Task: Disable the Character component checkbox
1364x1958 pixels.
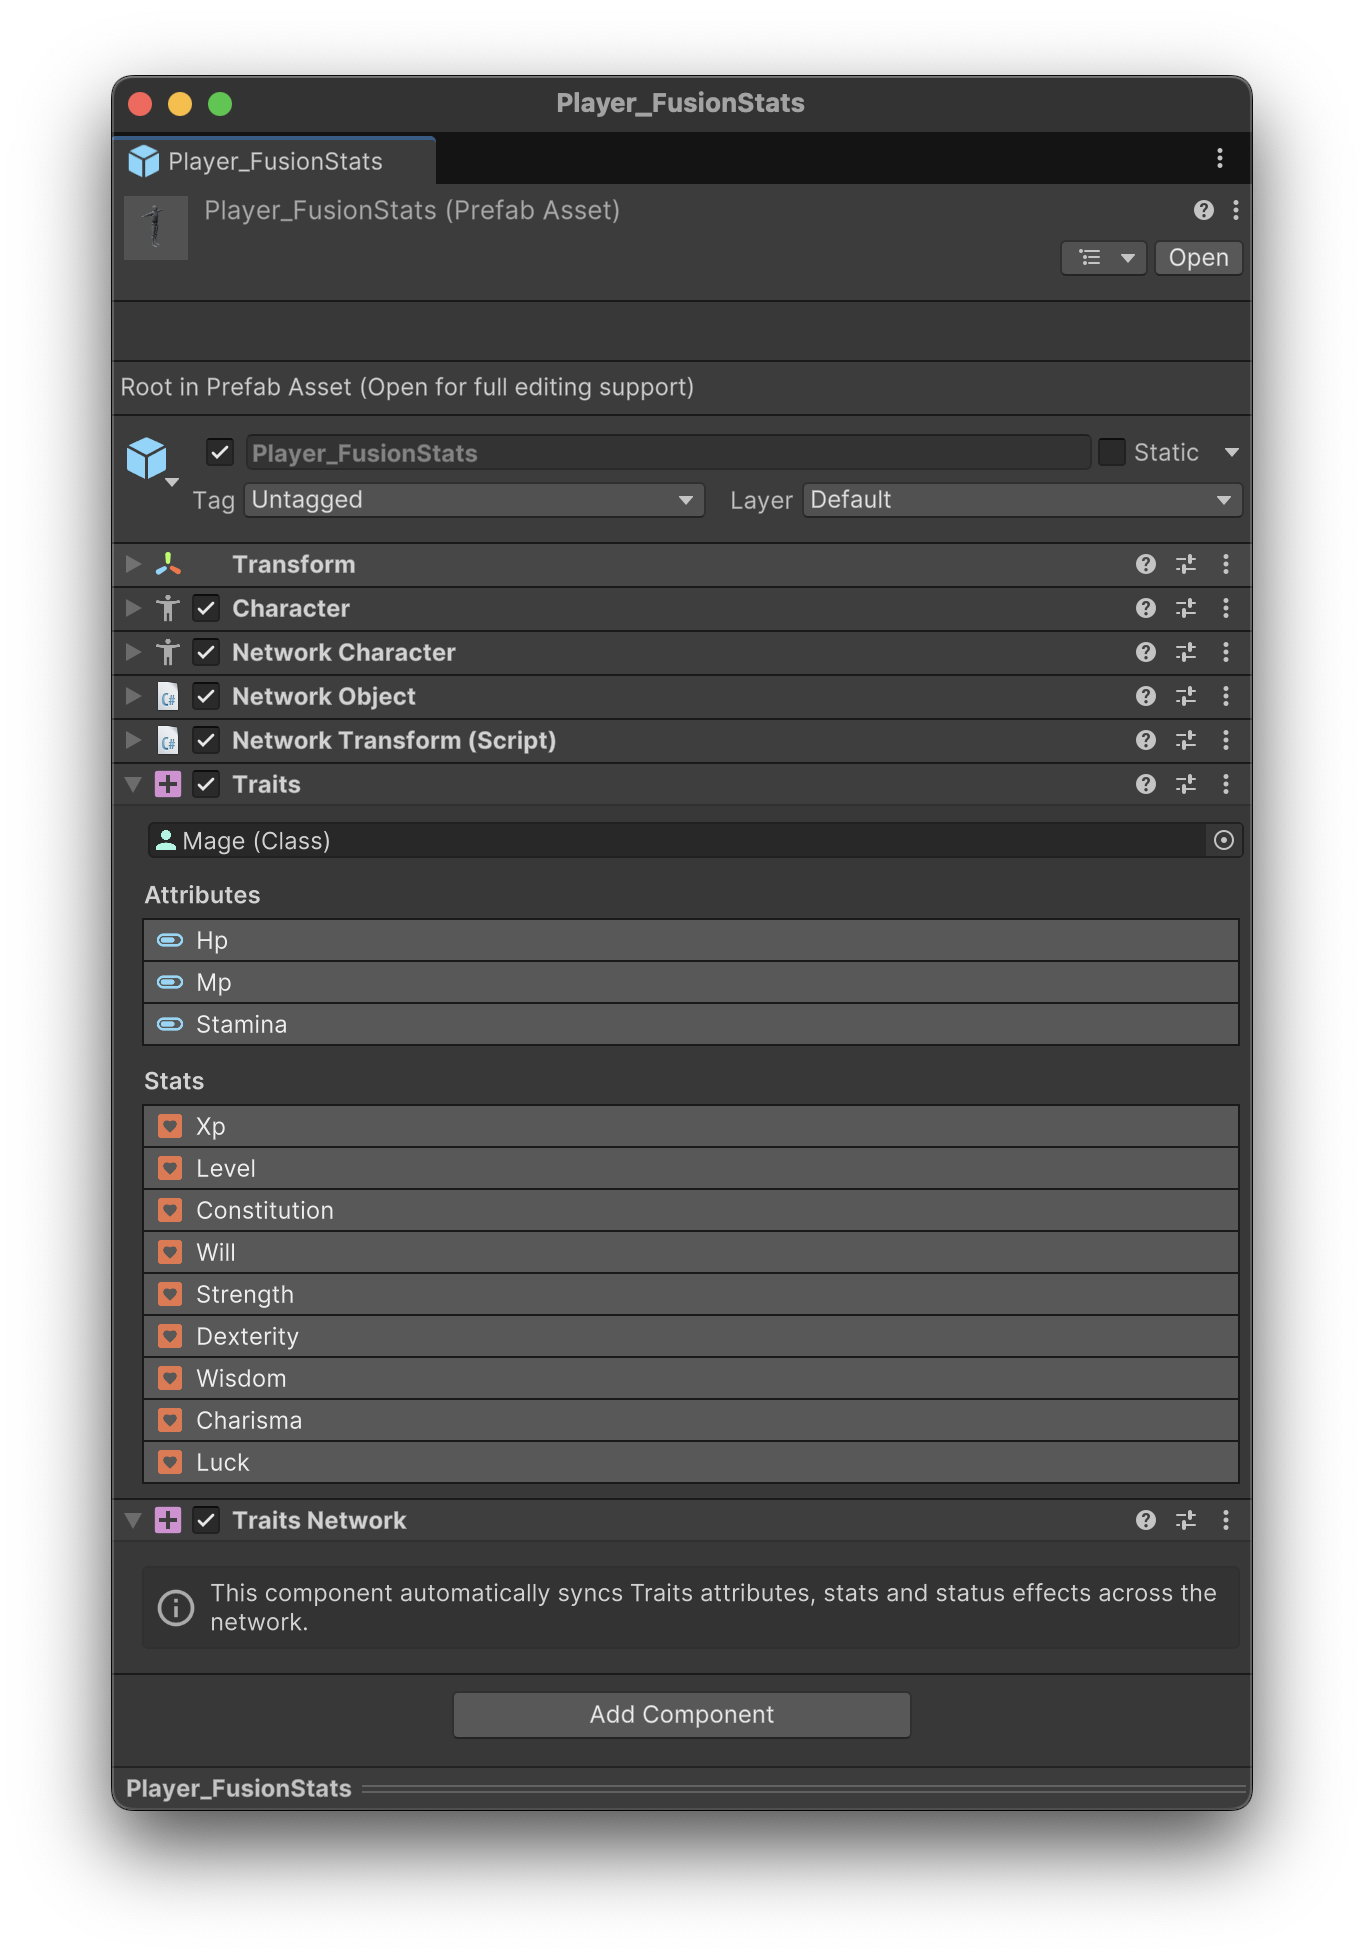Action: [206, 608]
